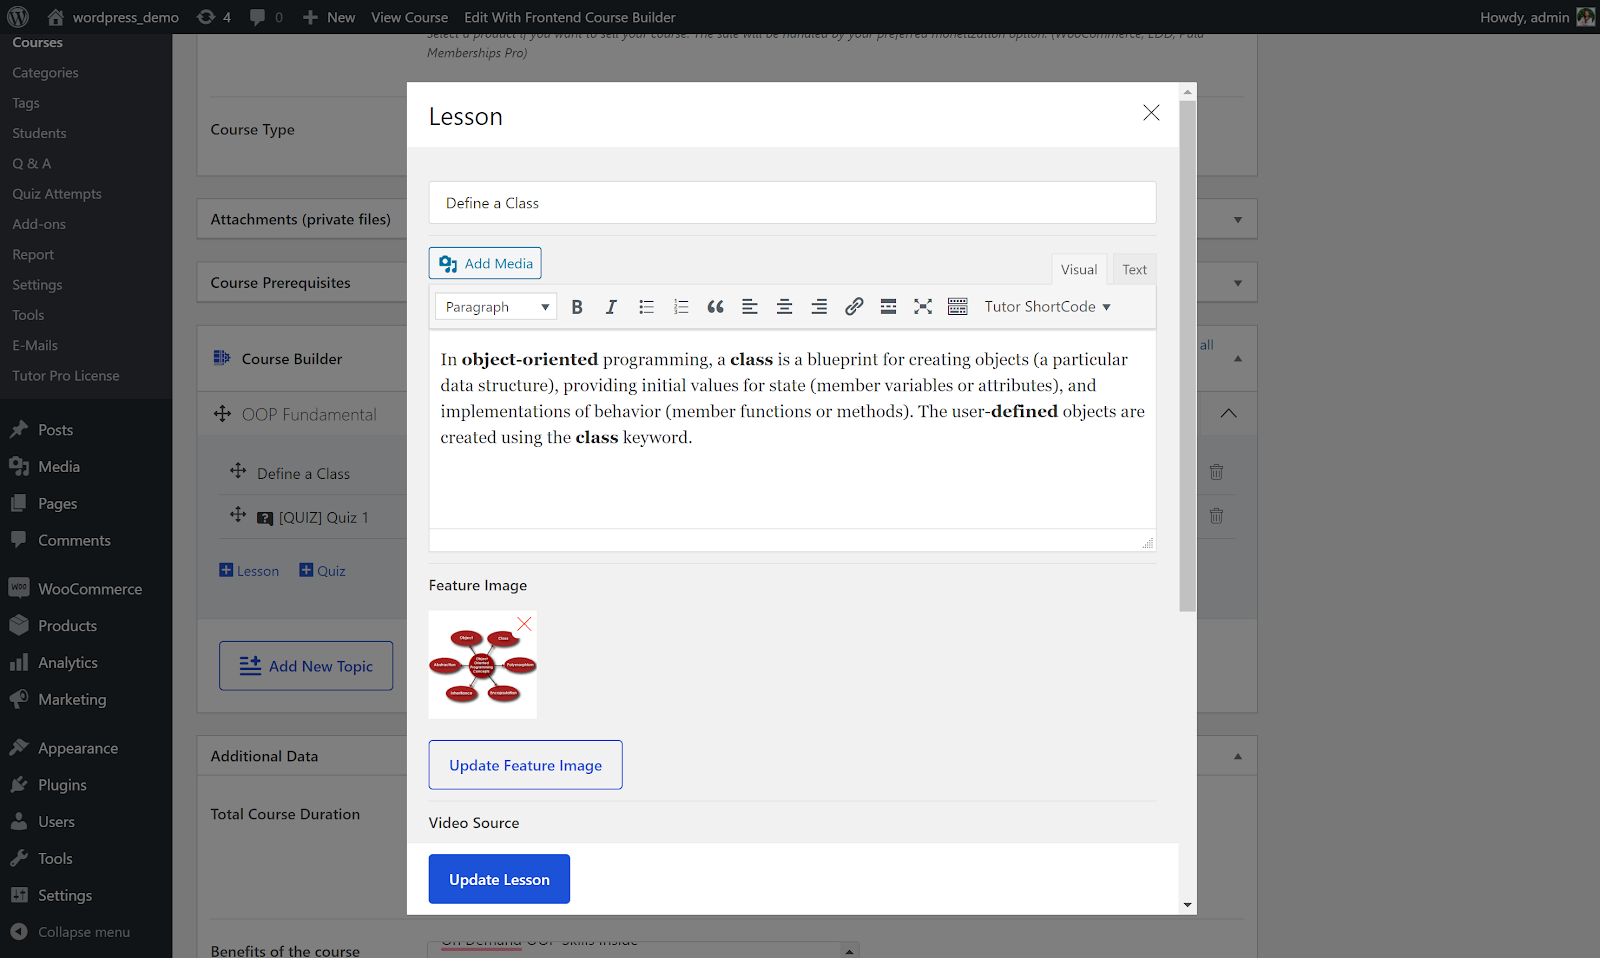
Task: Apply blockquote formatting
Action: click(x=715, y=307)
